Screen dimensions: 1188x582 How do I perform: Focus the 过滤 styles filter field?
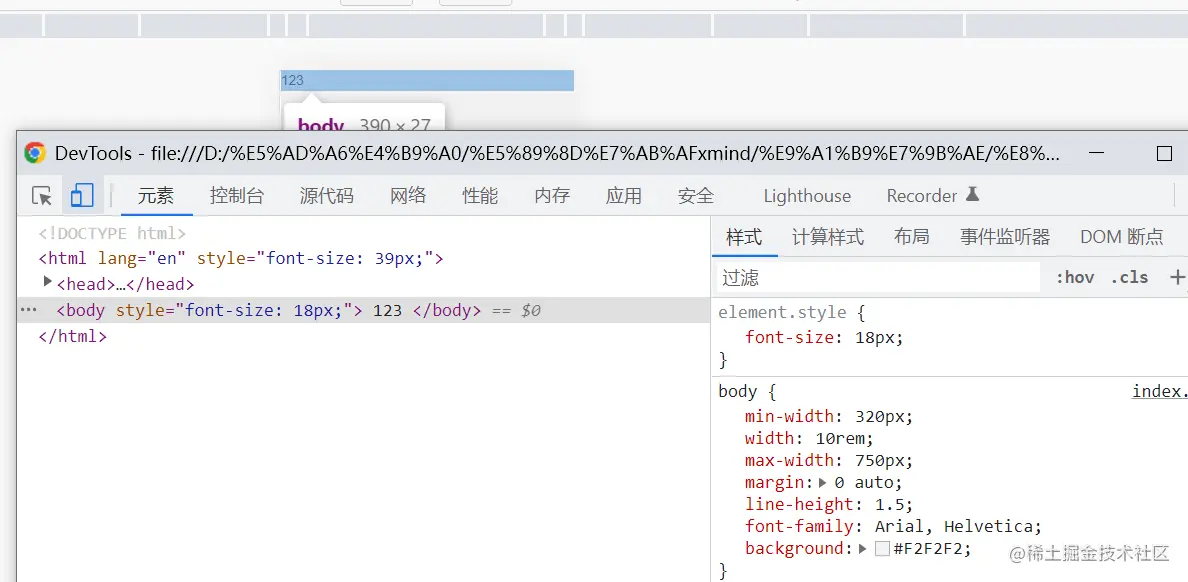click(x=878, y=277)
